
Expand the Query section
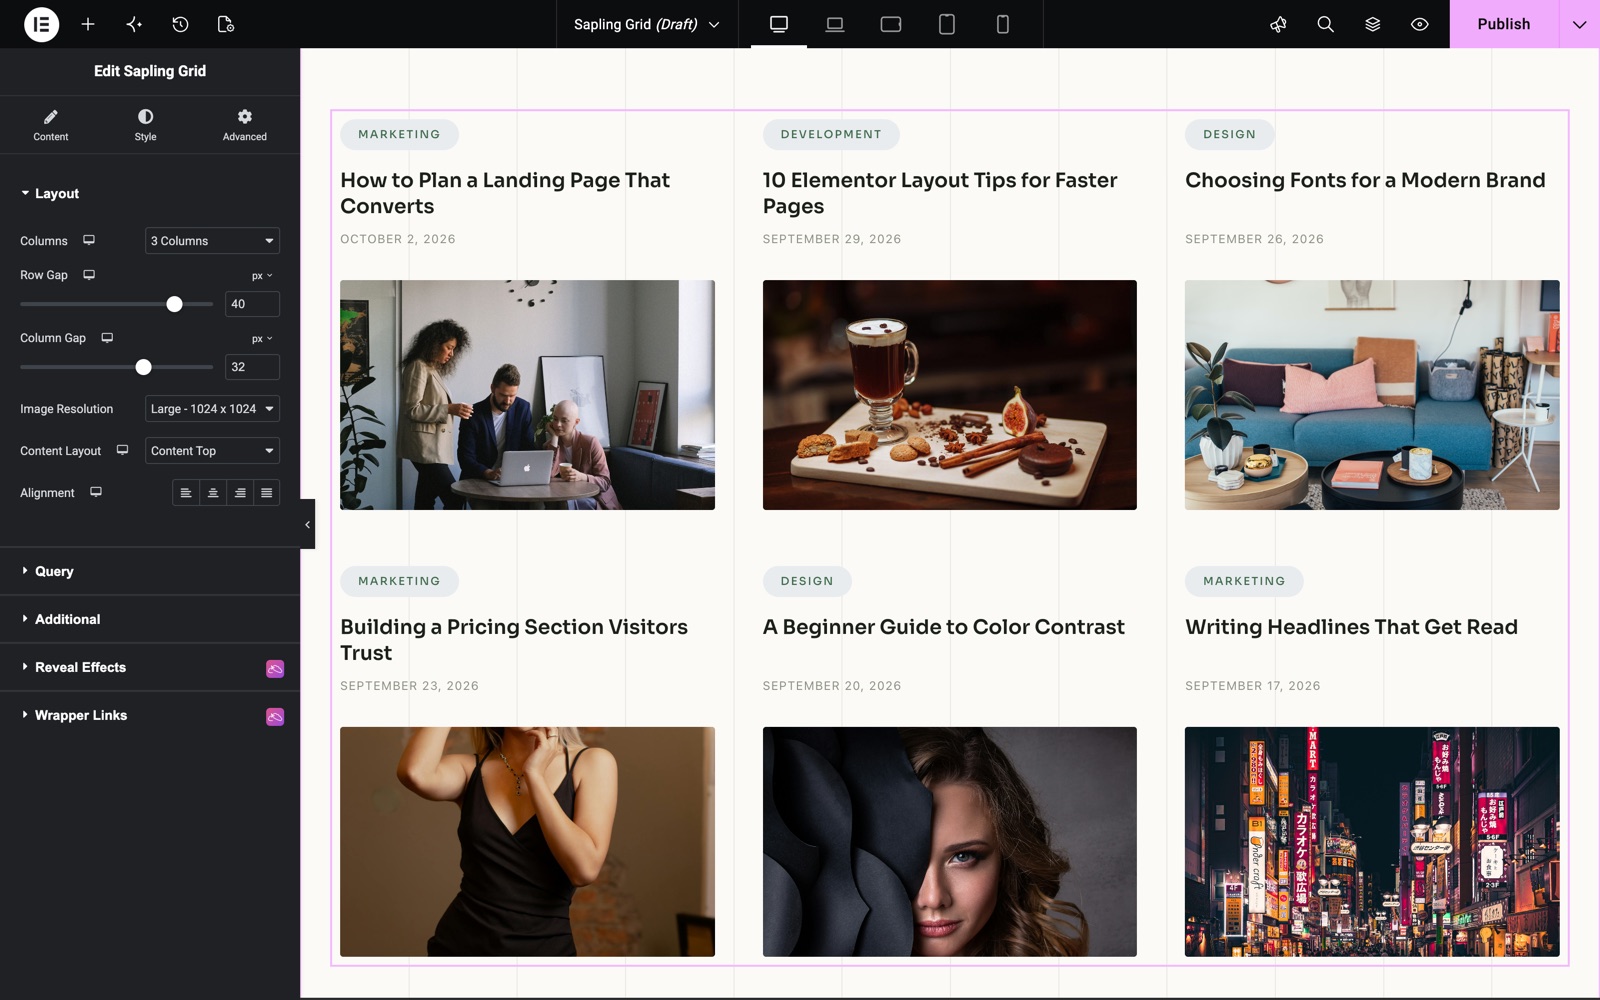[150, 572]
